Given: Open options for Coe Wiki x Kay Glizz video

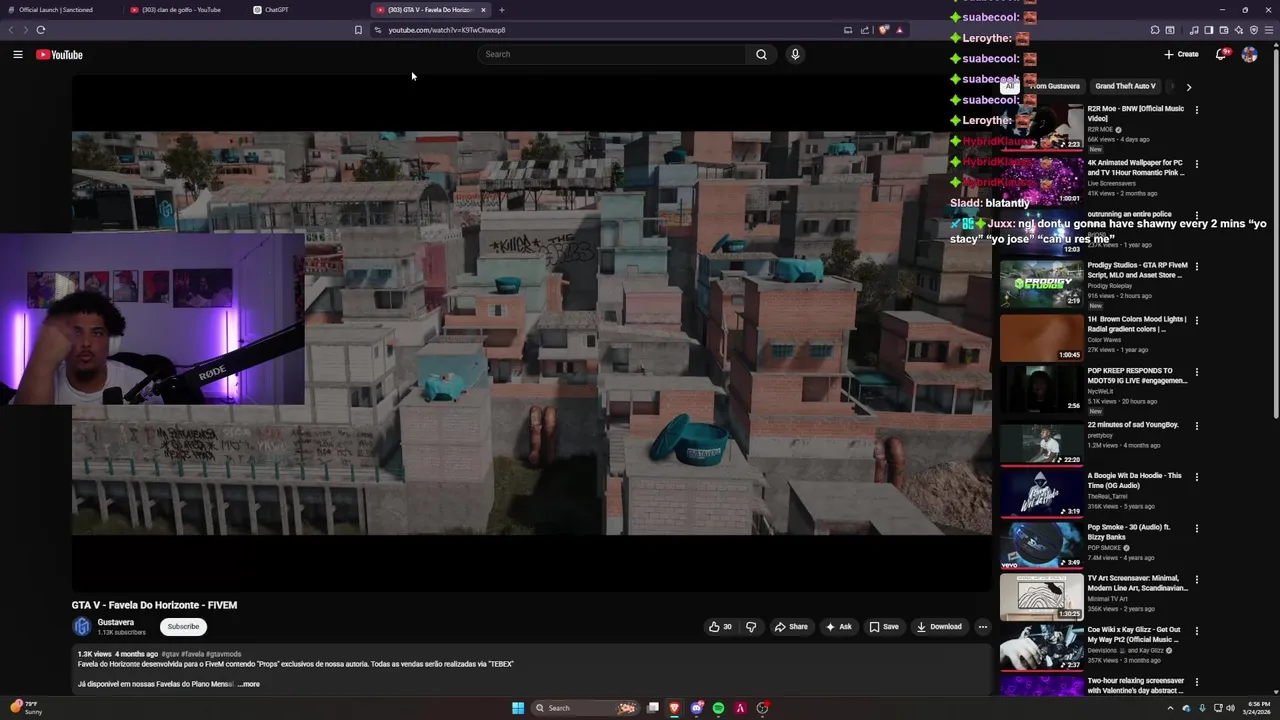Looking at the screenshot, I should click(1196, 631).
